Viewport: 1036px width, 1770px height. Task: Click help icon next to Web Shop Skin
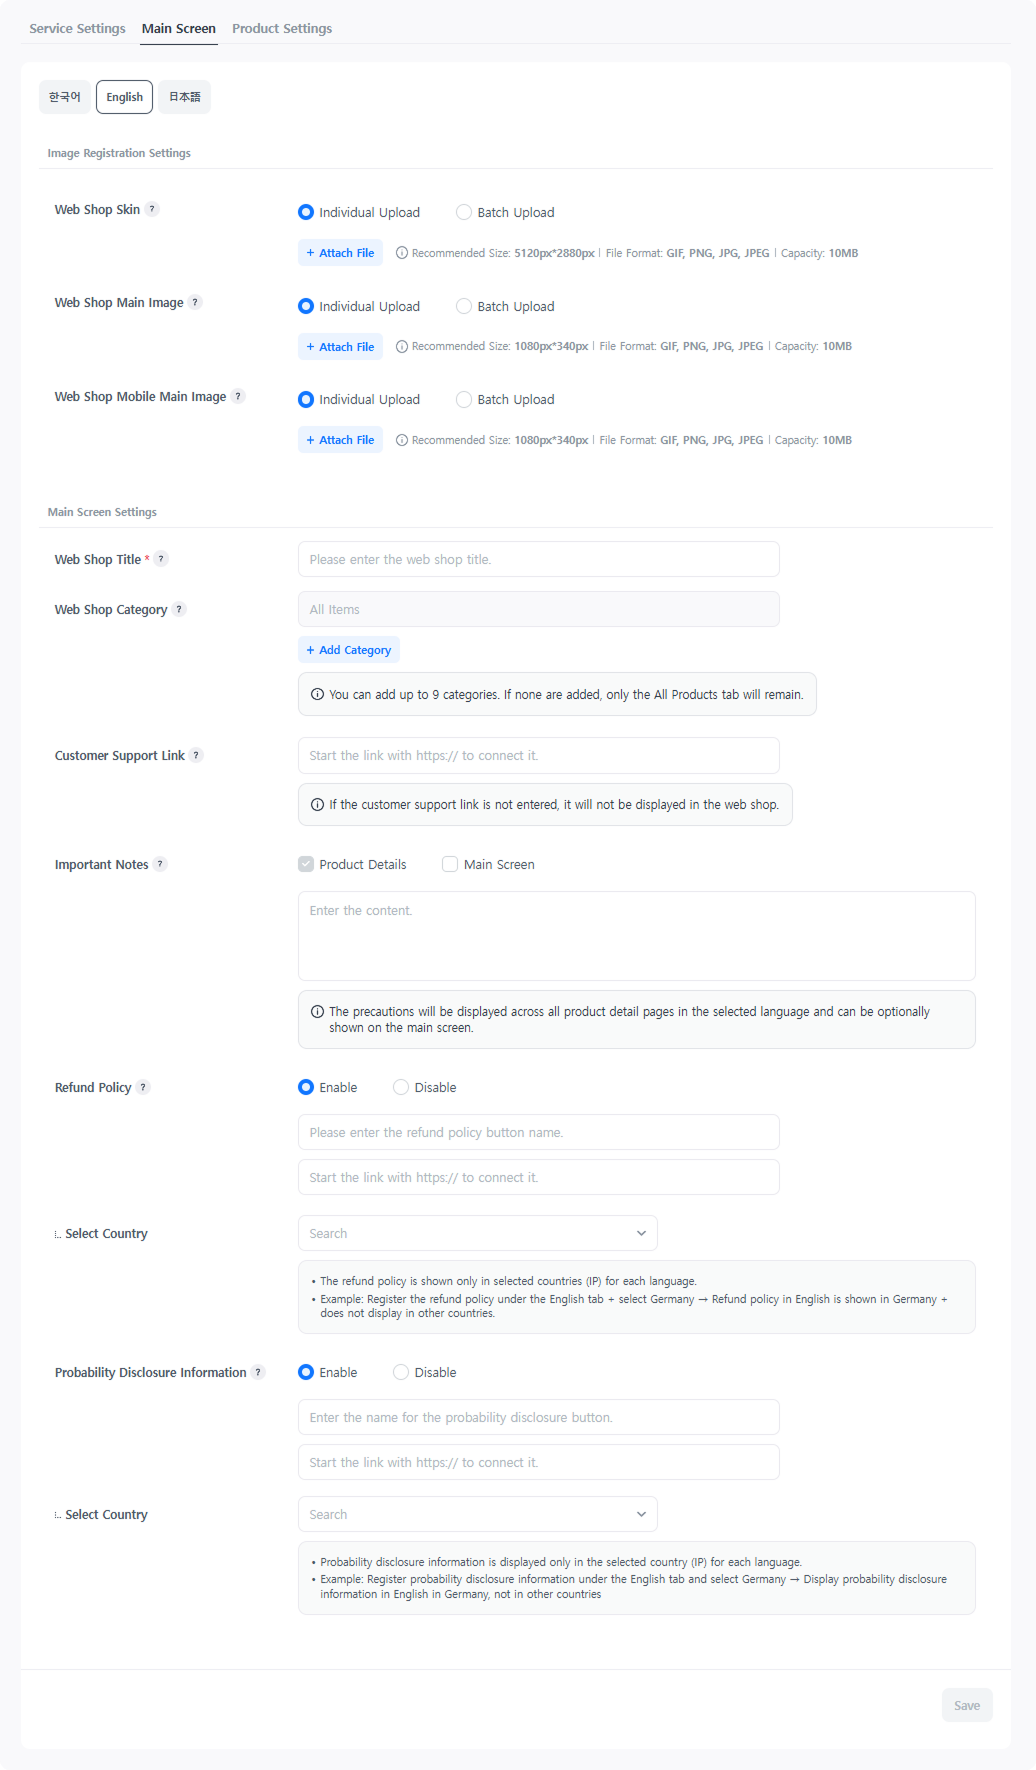152,209
